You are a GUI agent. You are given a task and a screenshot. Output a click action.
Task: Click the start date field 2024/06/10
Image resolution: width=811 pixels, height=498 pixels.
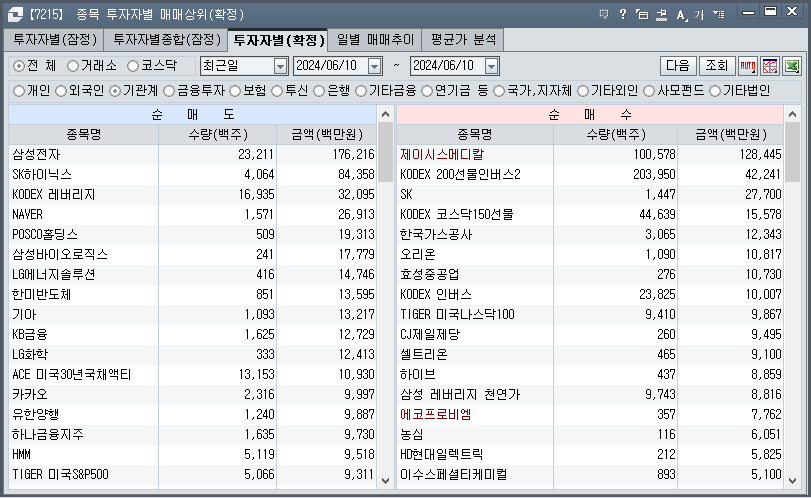331,66
